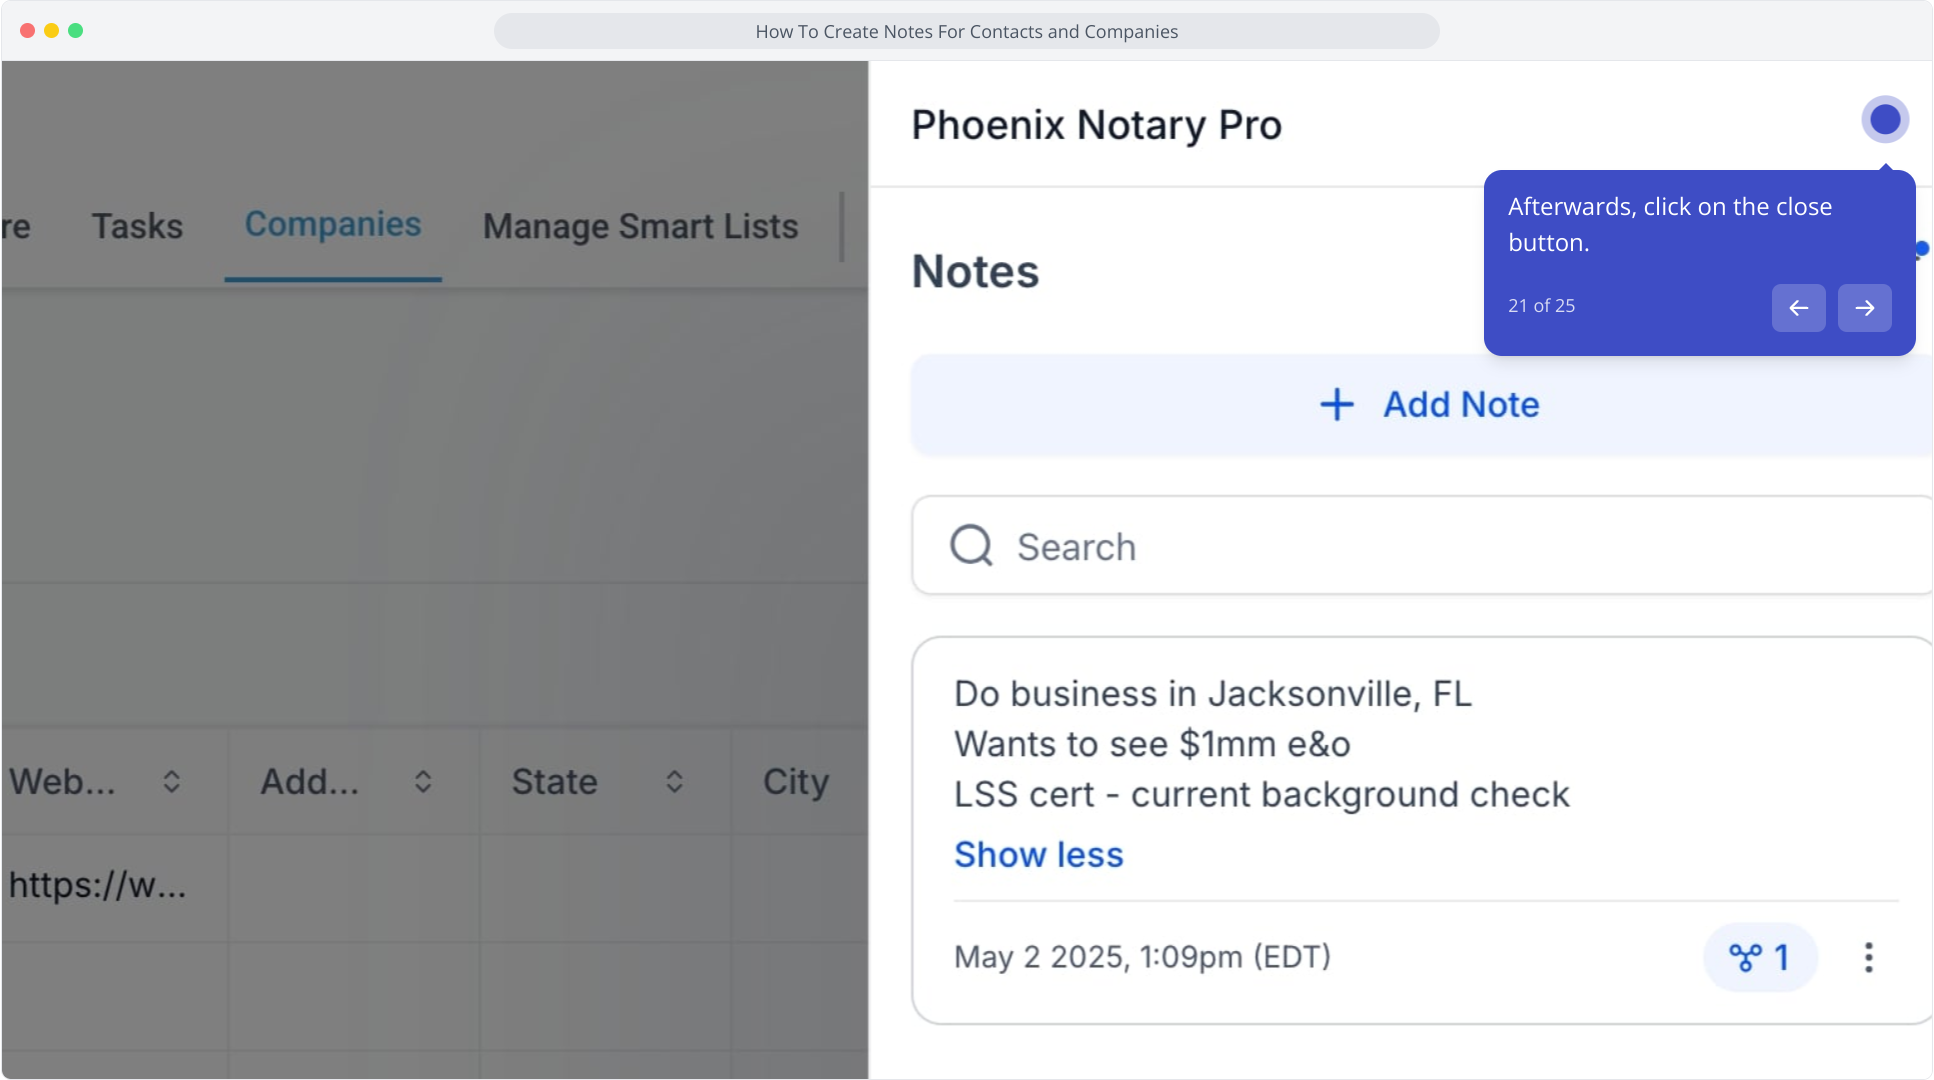Focus the notes Search field
This screenshot has width=1934, height=1080.
click(x=1421, y=546)
